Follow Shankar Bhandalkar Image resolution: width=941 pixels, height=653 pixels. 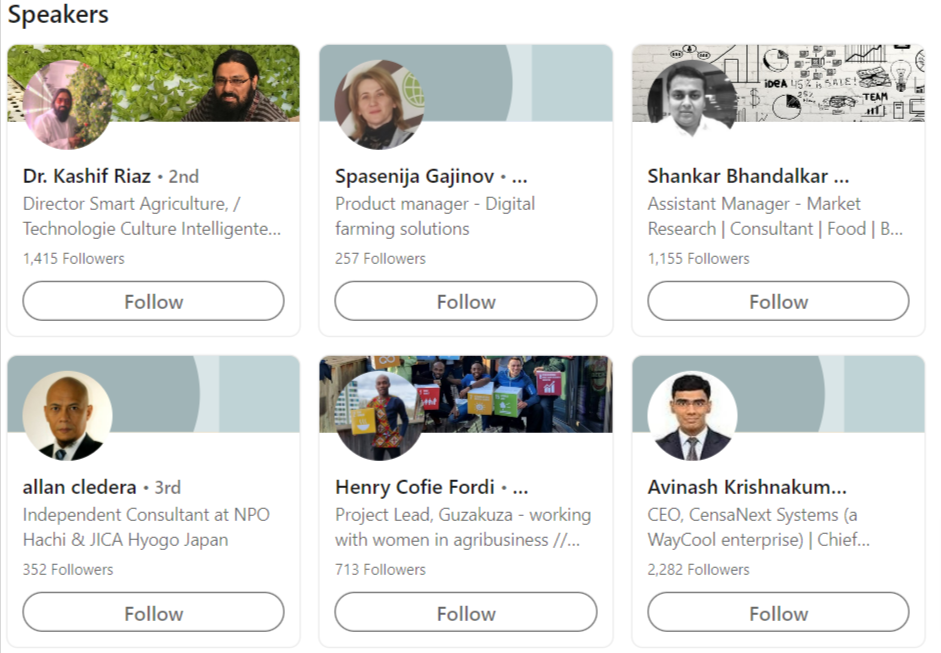tap(778, 301)
